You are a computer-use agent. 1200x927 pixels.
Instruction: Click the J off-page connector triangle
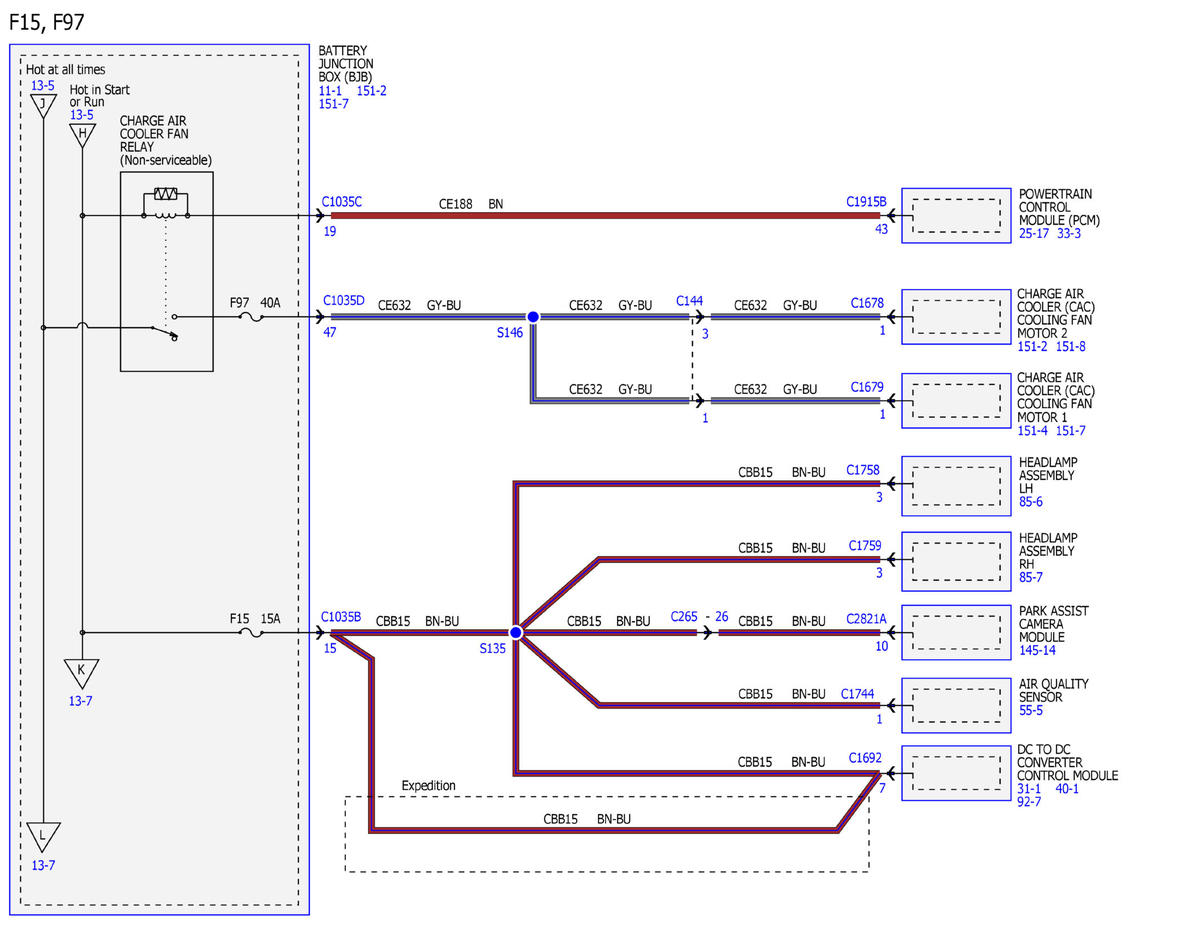[42, 105]
